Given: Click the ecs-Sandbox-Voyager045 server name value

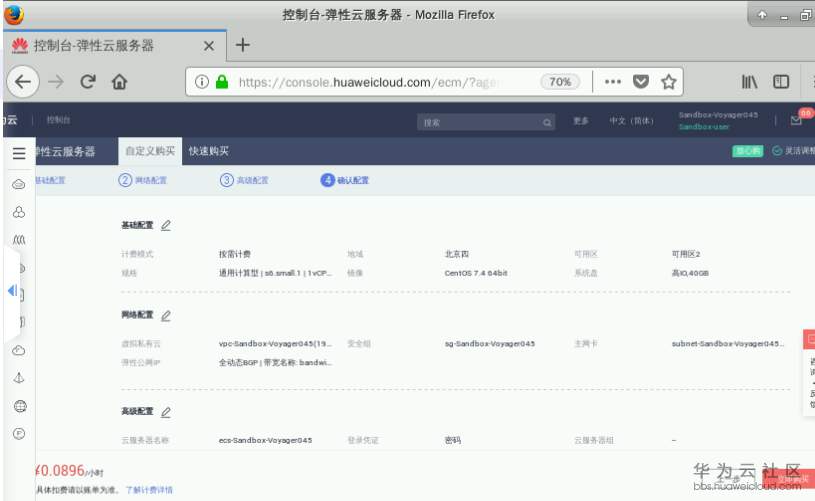Looking at the screenshot, I should click(265, 440).
